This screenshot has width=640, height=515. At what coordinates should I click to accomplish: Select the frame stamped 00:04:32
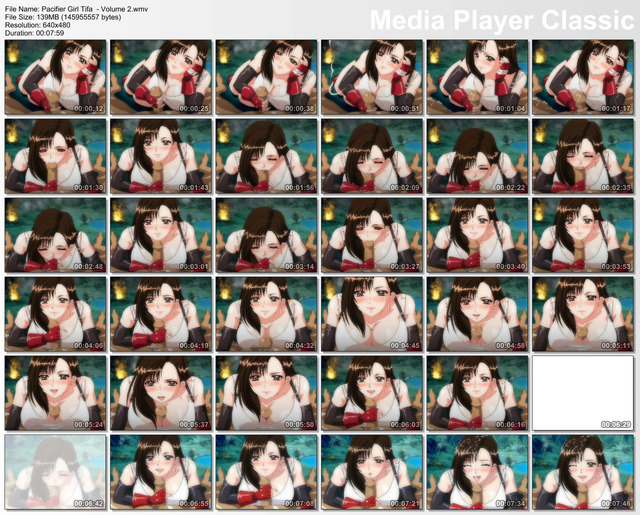tap(266, 314)
